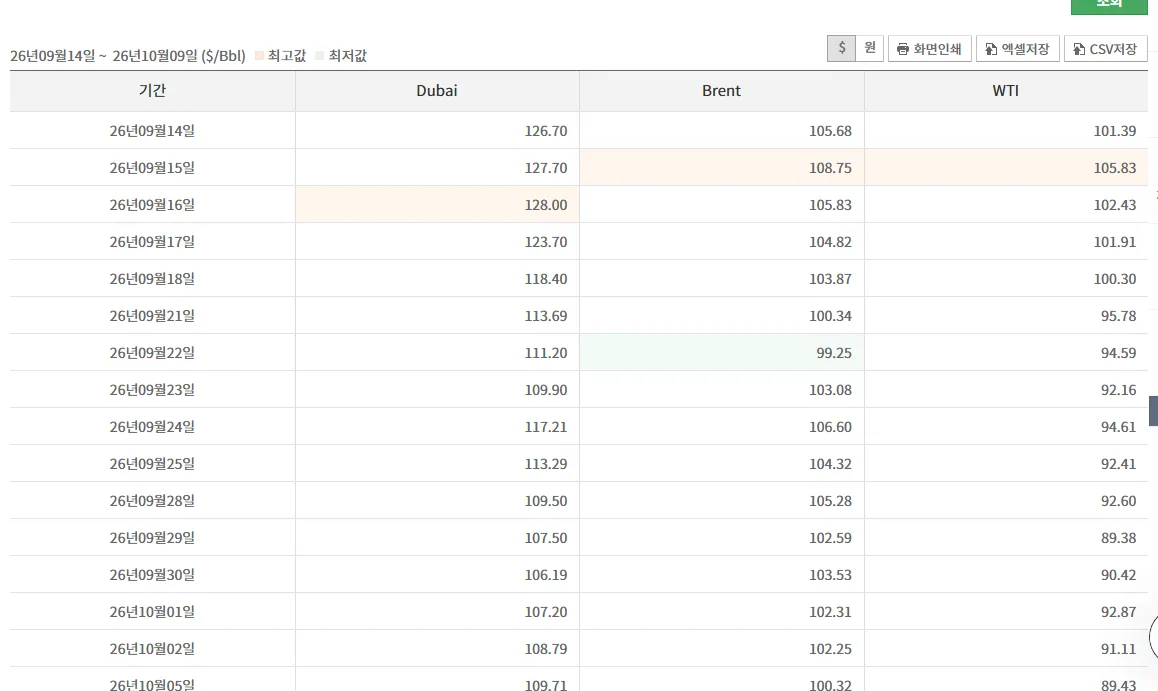This screenshot has height=691, width=1158.
Task: Click highlighted WTI value 105.83
Action: click(1114, 168)
